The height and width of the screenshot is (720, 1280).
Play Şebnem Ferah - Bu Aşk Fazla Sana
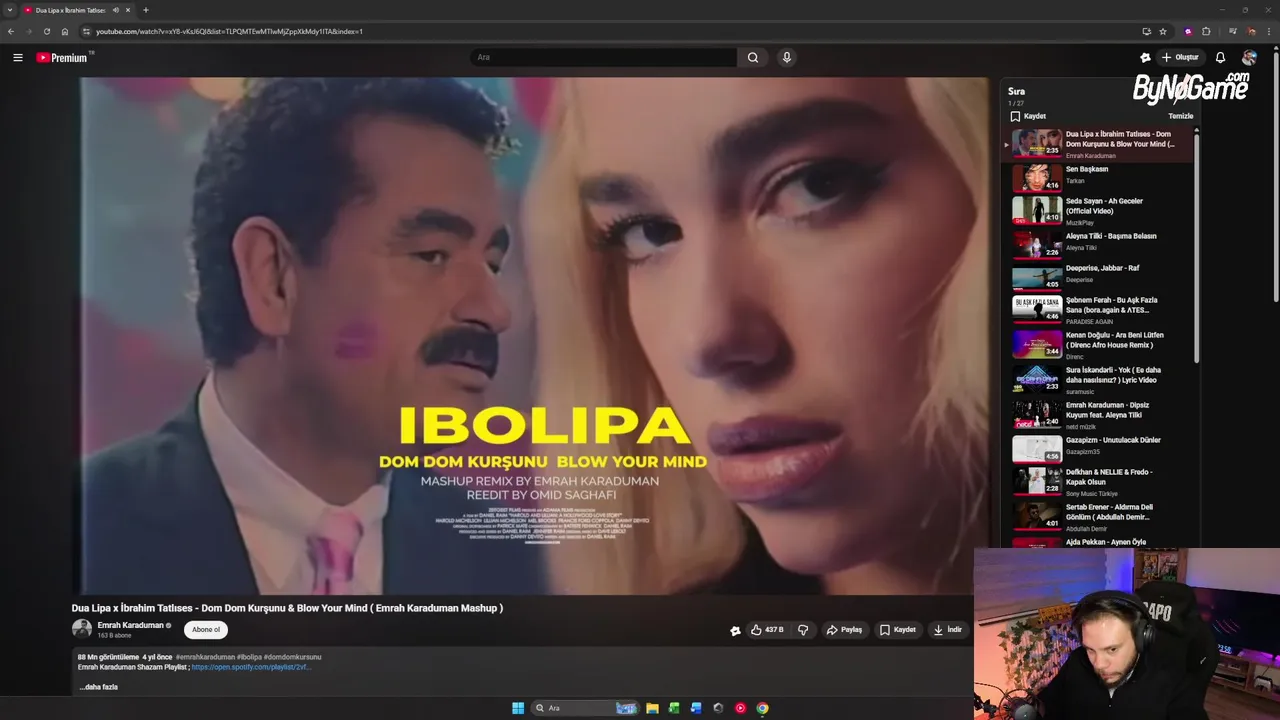[1100, 309]
